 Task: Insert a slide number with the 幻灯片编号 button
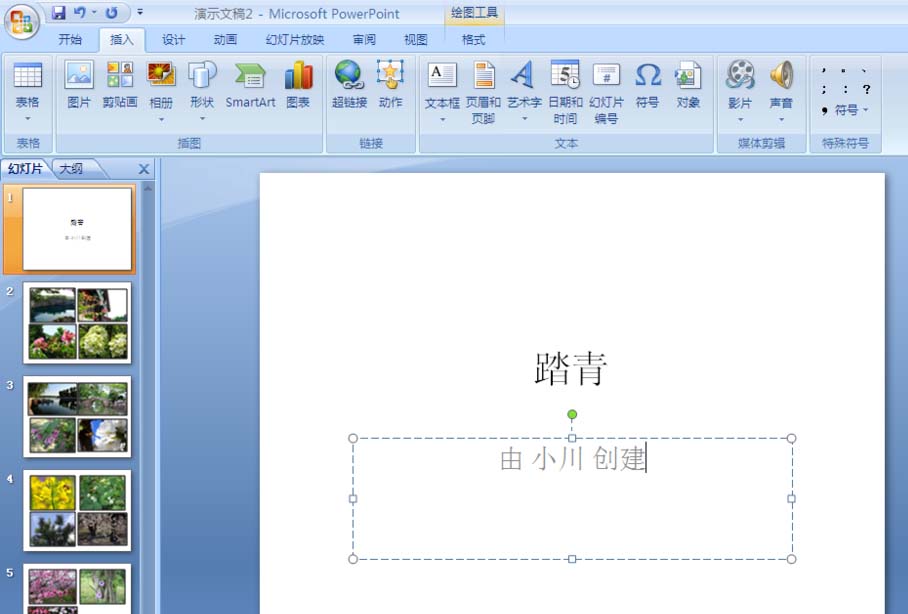[606, 93]
